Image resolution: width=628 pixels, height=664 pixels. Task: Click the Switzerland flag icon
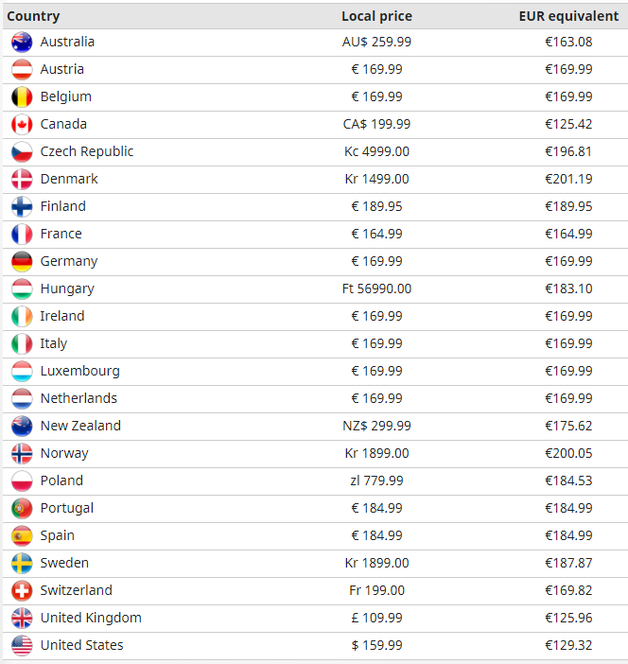[x=22, y=590]
